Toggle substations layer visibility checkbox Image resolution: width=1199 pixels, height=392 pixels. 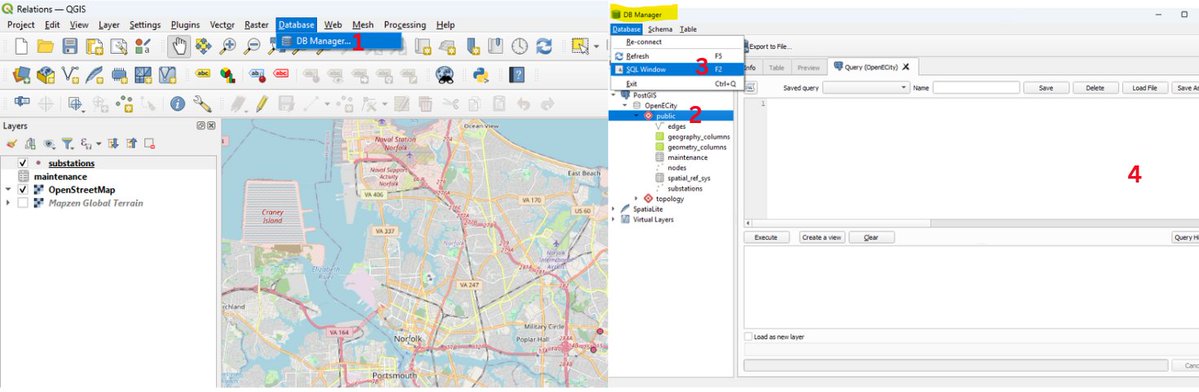point(23,163)
